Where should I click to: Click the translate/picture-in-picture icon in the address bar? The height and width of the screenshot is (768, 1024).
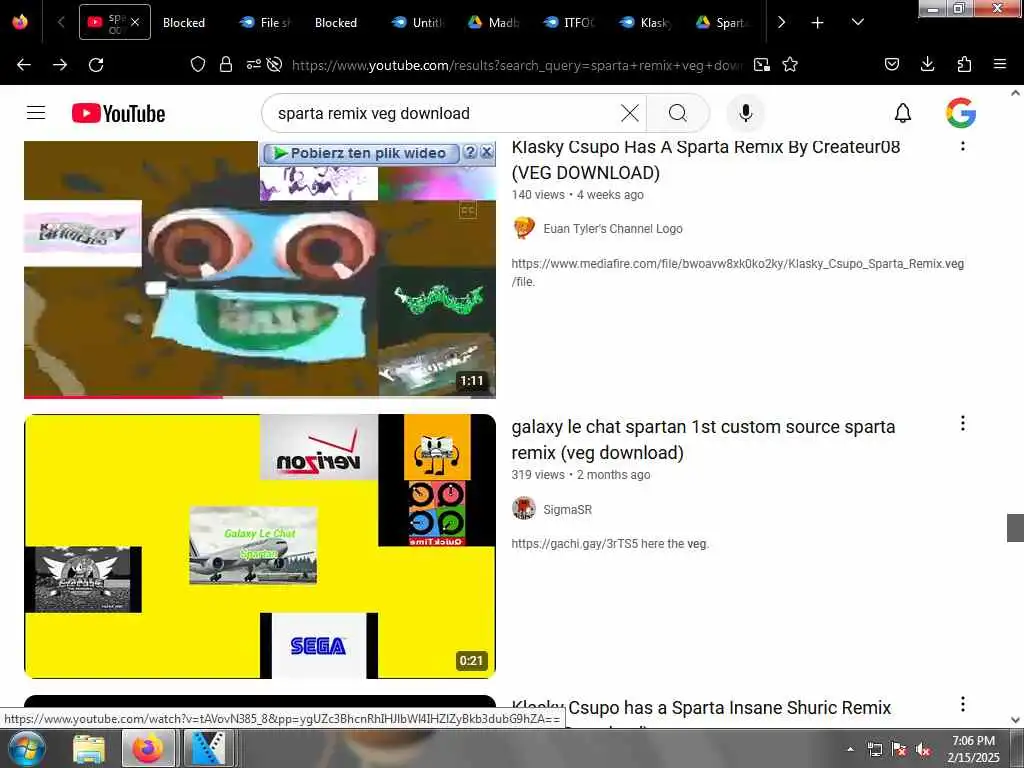[x=761, y=64]
